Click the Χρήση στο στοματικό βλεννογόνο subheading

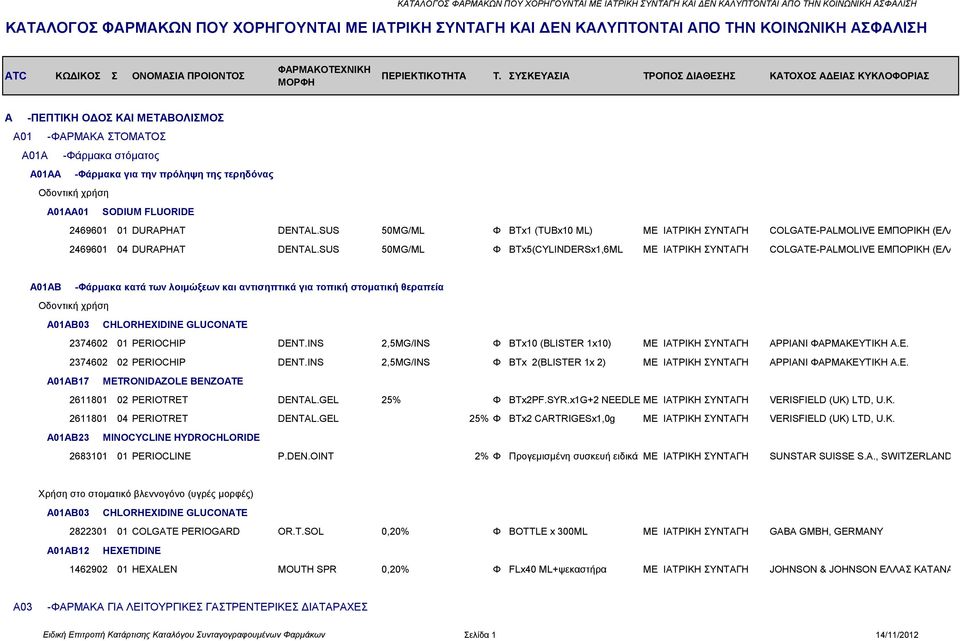[146, 494]
